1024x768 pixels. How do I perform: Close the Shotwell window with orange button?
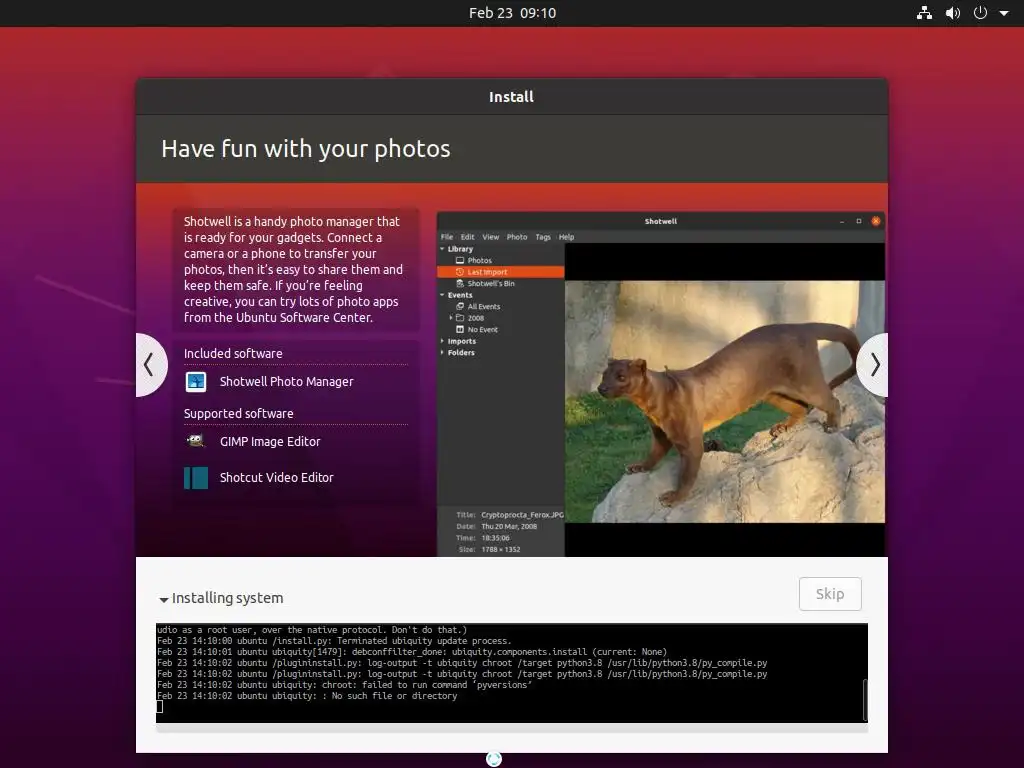point(876,221)
